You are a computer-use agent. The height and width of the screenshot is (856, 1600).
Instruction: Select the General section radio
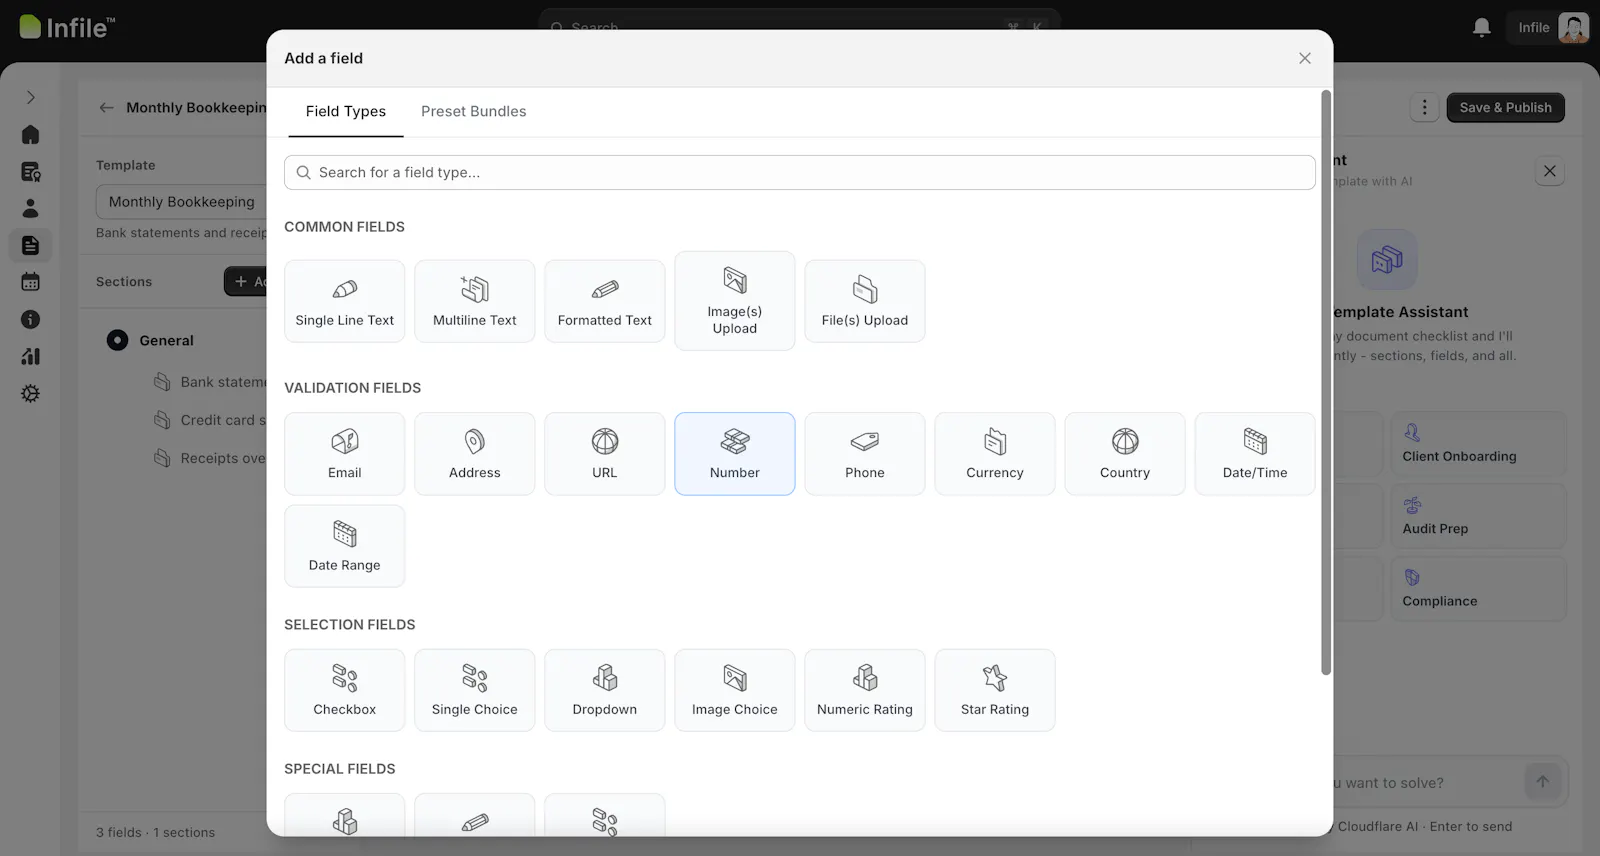(x=117, y=340)
